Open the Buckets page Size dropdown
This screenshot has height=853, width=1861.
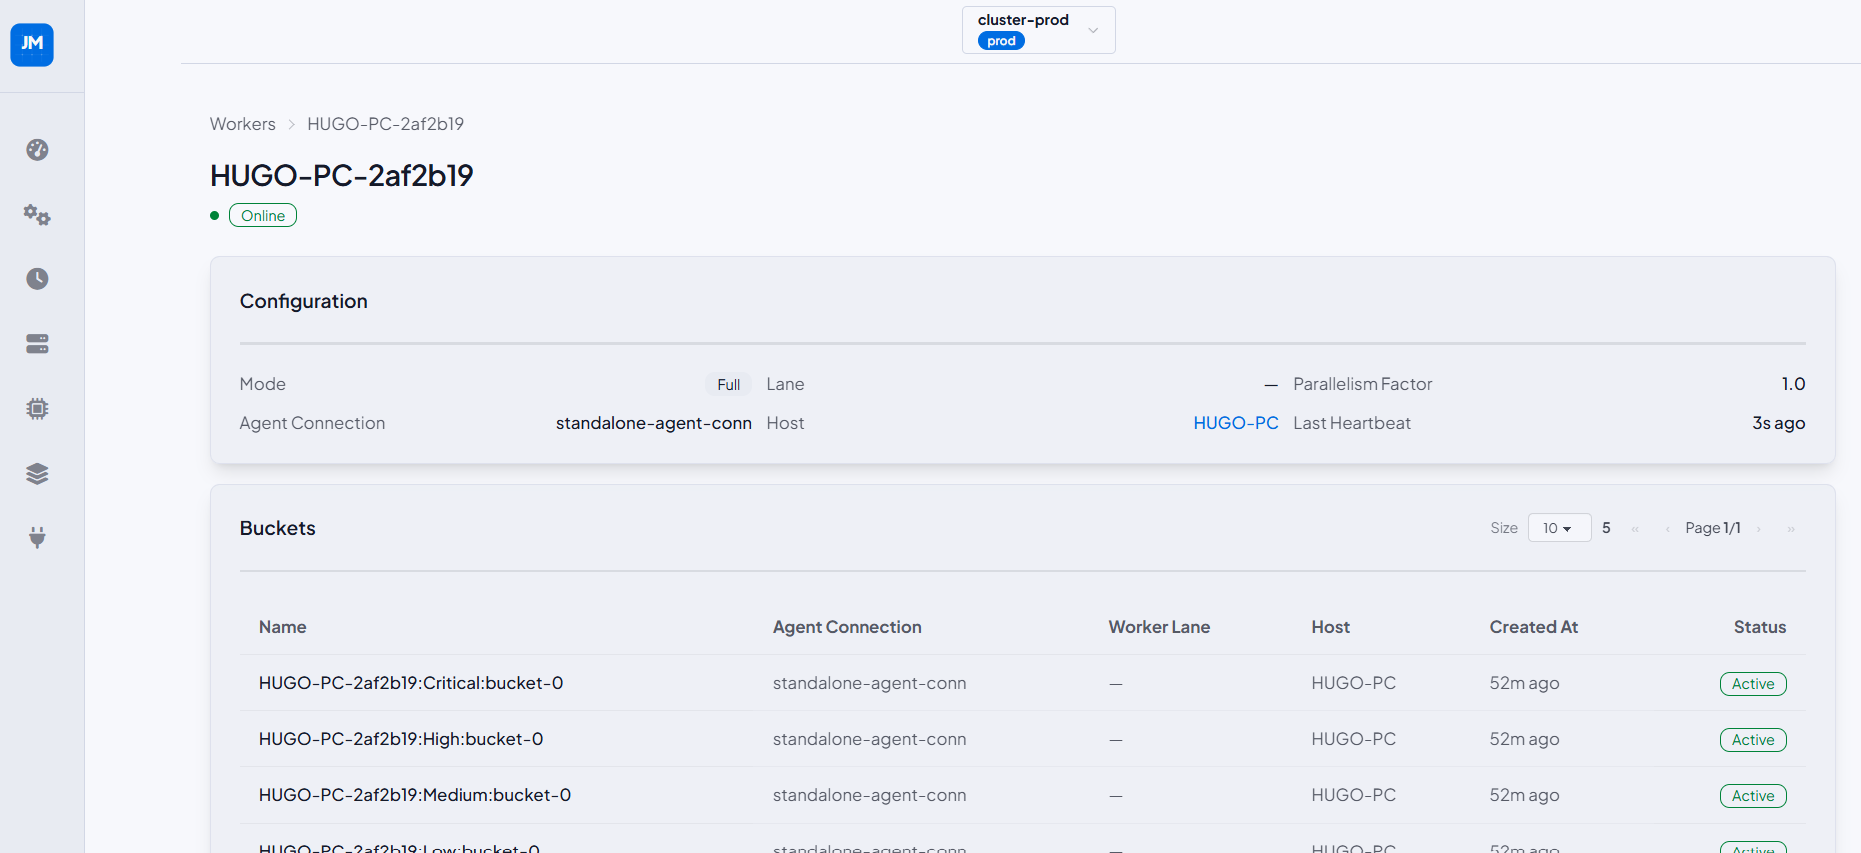[1559, 528]
